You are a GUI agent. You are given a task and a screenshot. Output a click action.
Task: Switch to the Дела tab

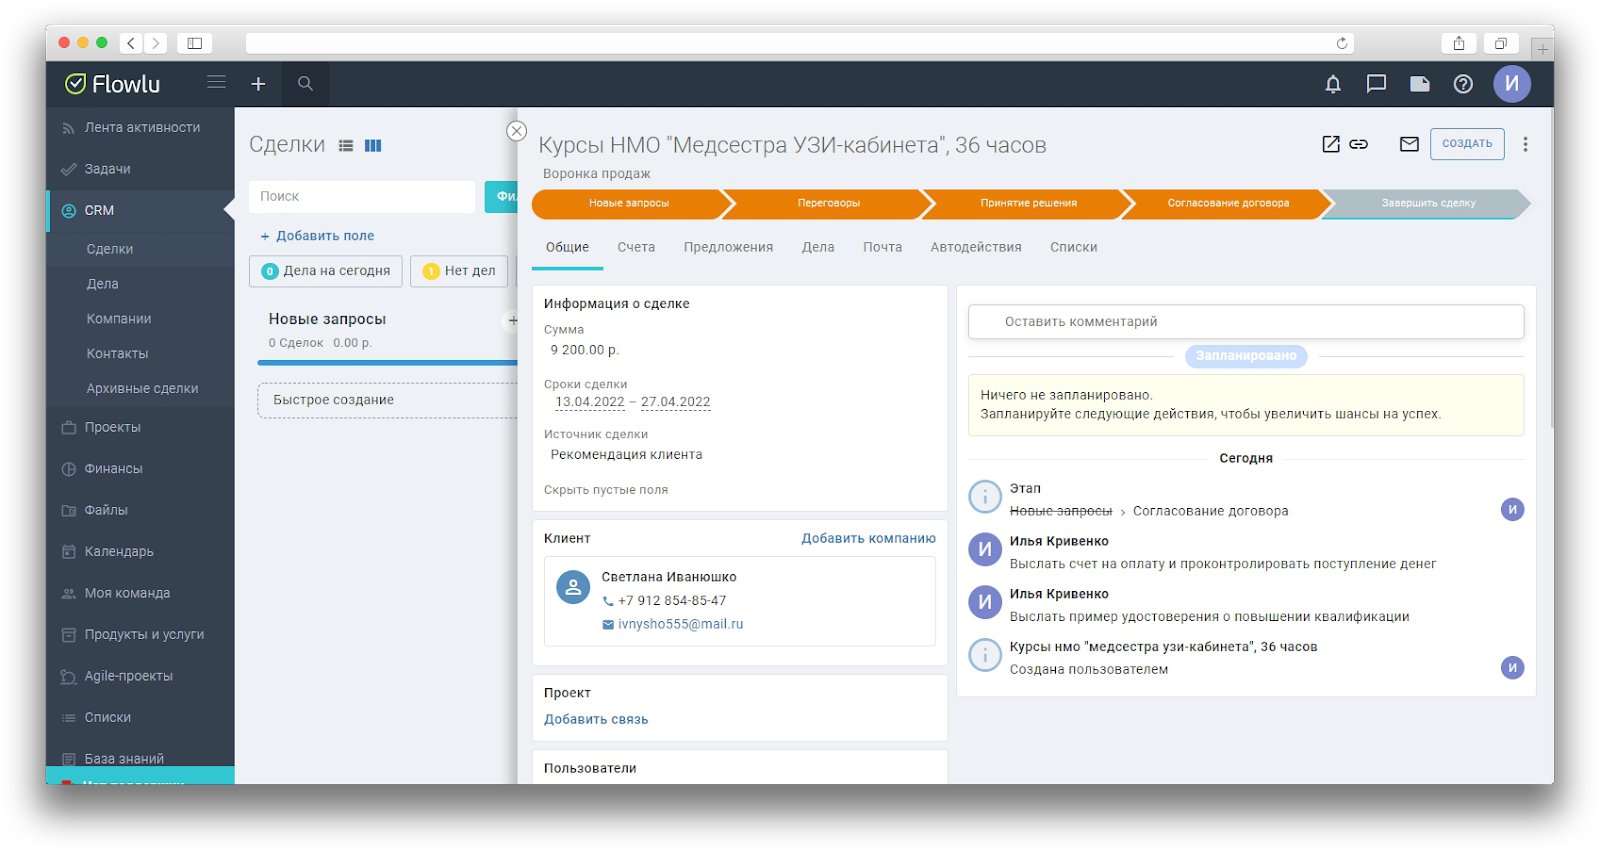tap(818, 247)
